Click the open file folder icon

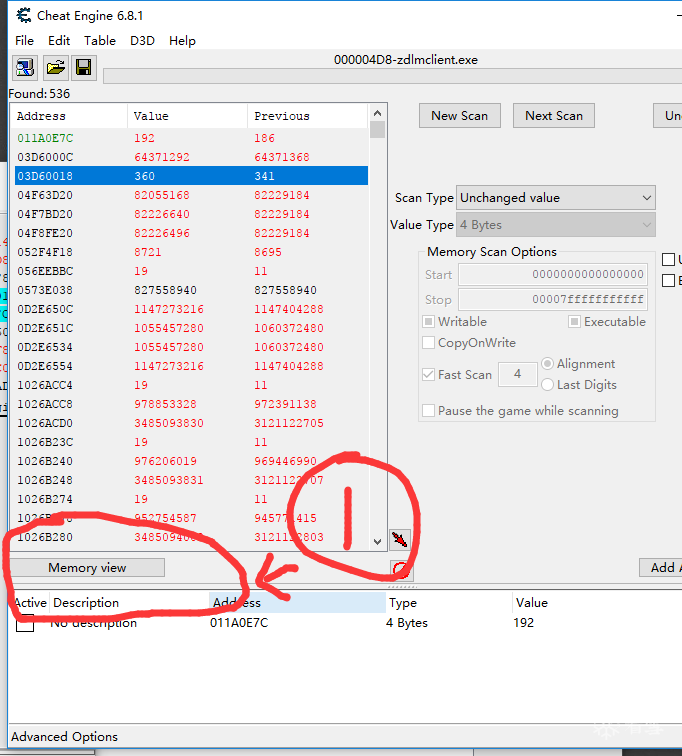(x=55, y=68)
